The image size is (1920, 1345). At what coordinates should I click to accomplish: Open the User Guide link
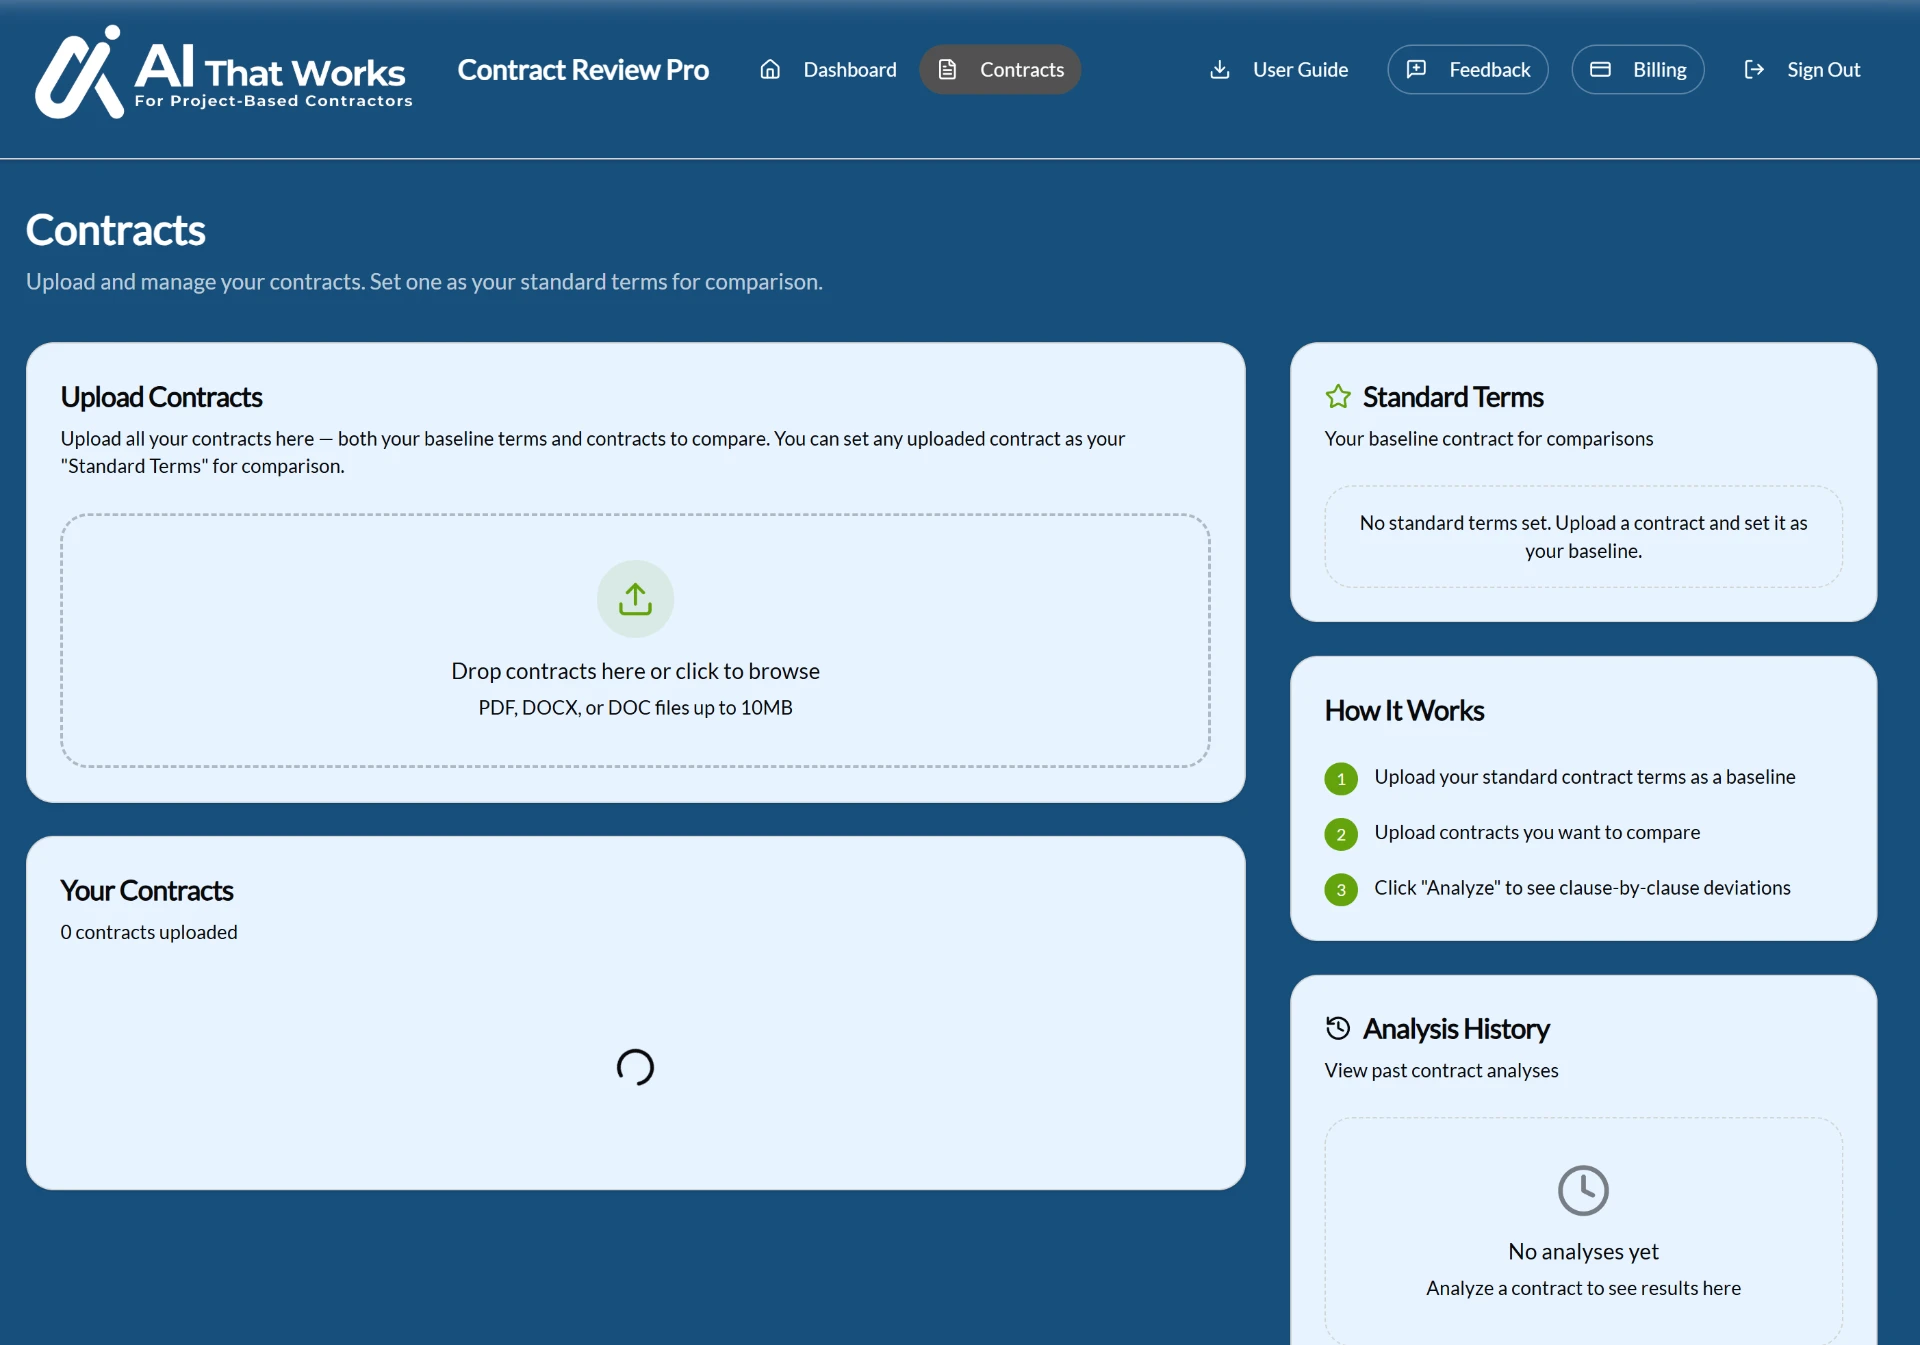point(1279,70)
